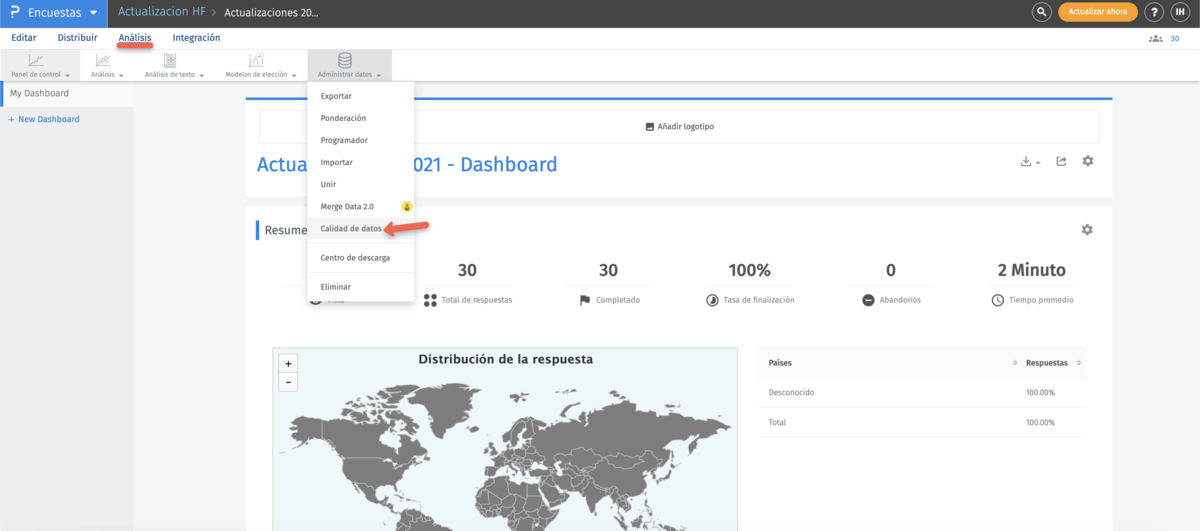1200x531 pixels.
Task: Expand the Panel de control dropdown arrow
Action: pos(67,75)
